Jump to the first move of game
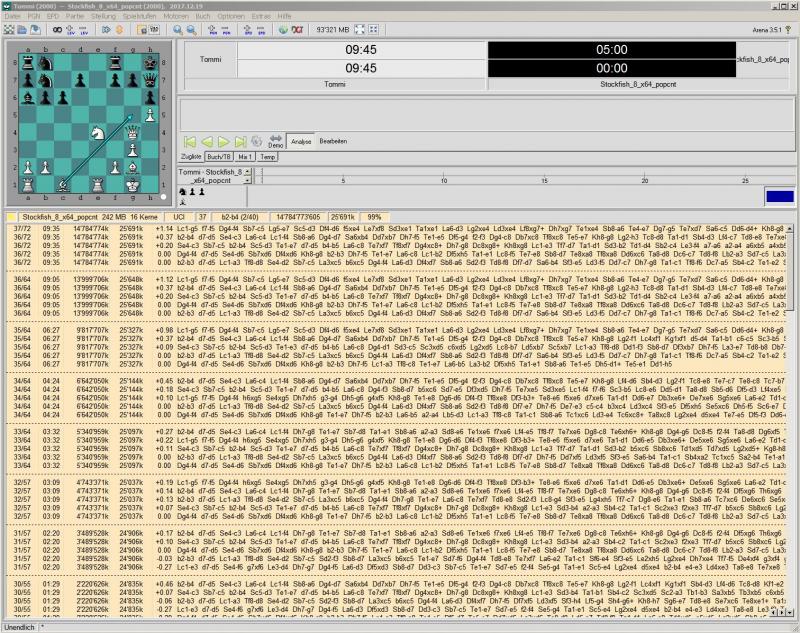 click(x=190, y=142)
